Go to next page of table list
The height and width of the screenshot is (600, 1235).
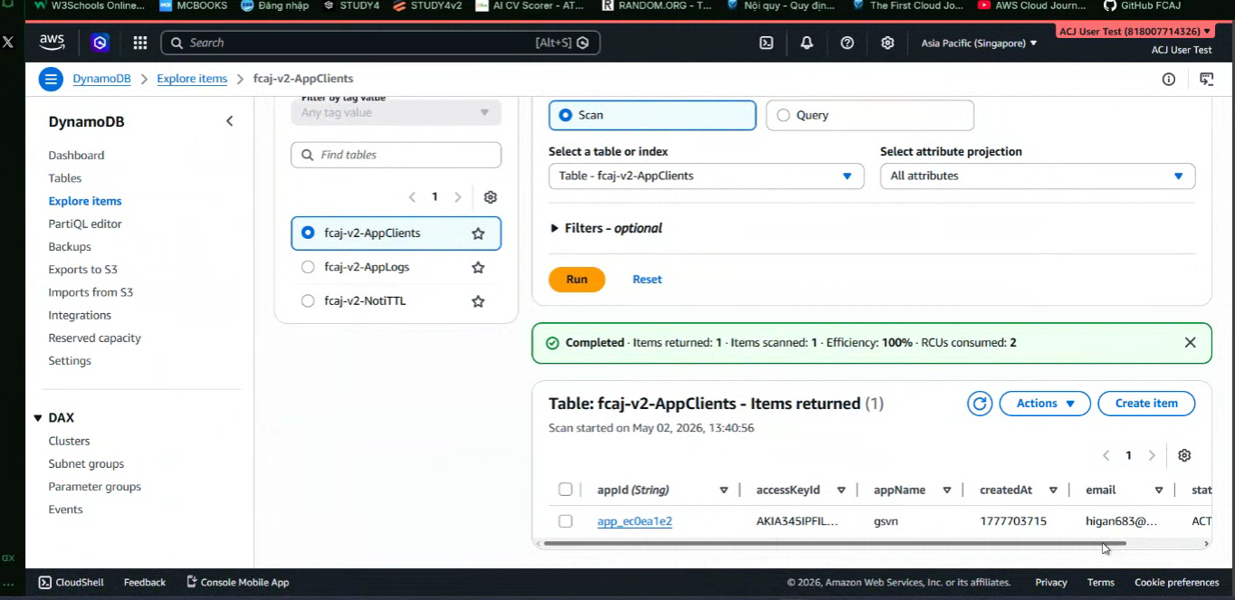[x=458, y=197]
